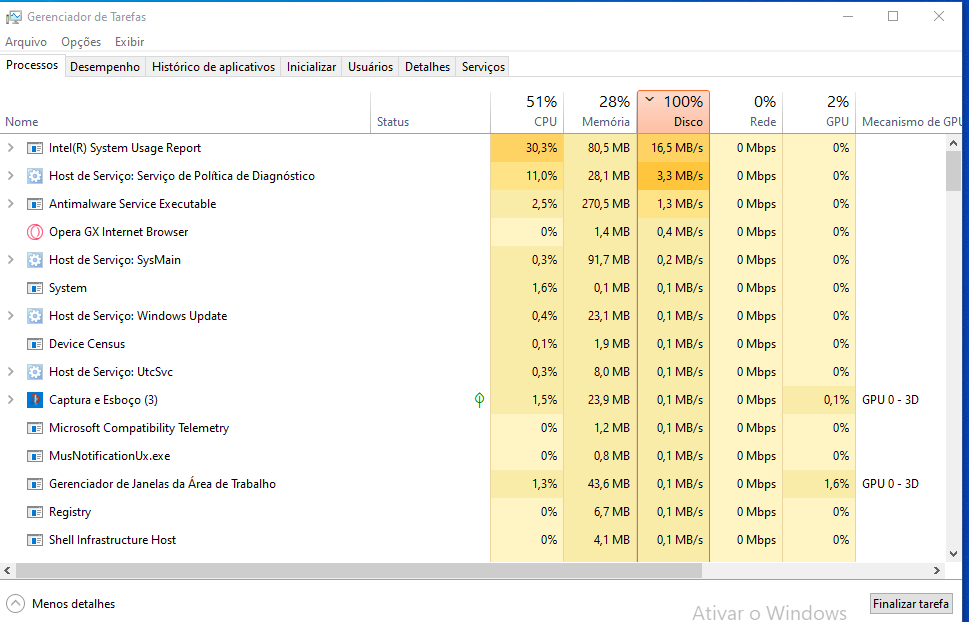Click the 270,5 MB memory value
The image size is (969, 622).
point(606,203)
